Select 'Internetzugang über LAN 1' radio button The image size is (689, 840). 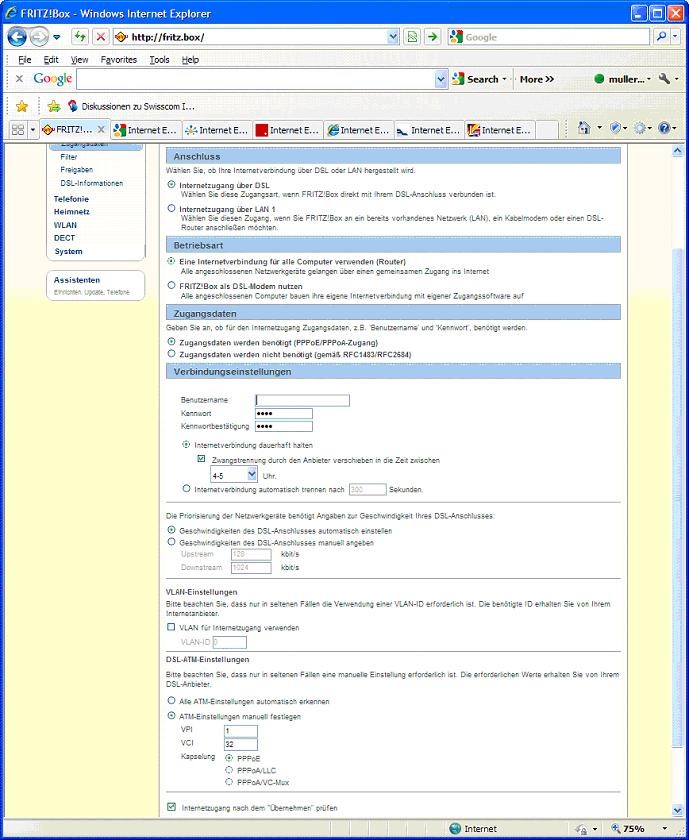(x=171, y=209)
